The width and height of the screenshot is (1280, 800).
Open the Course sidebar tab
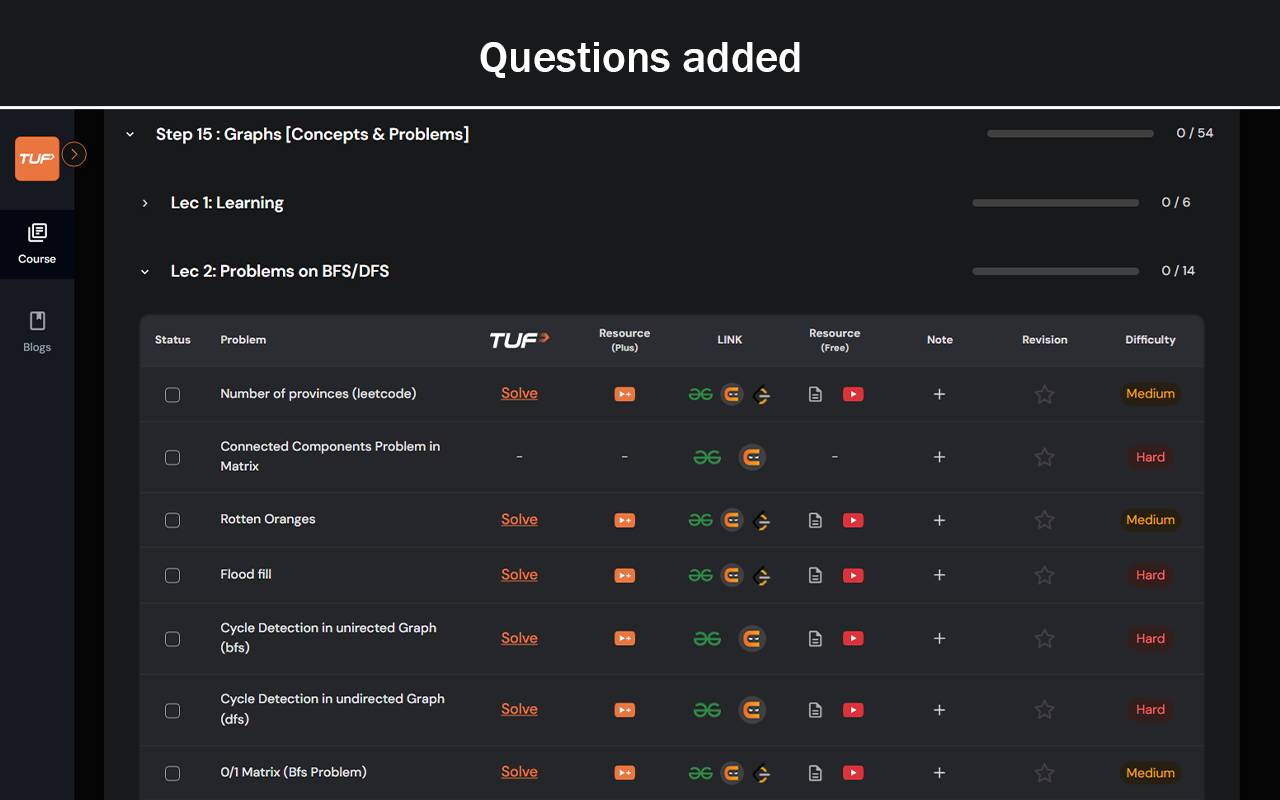coord(37,243)
